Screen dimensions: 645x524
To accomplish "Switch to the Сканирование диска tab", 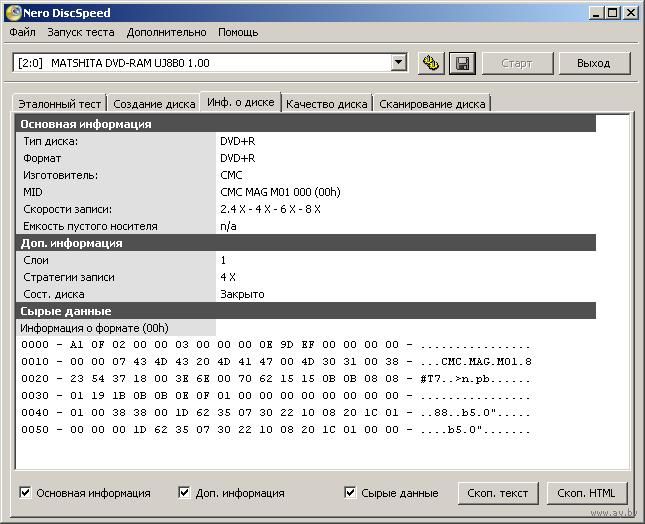I will point(432,104).
